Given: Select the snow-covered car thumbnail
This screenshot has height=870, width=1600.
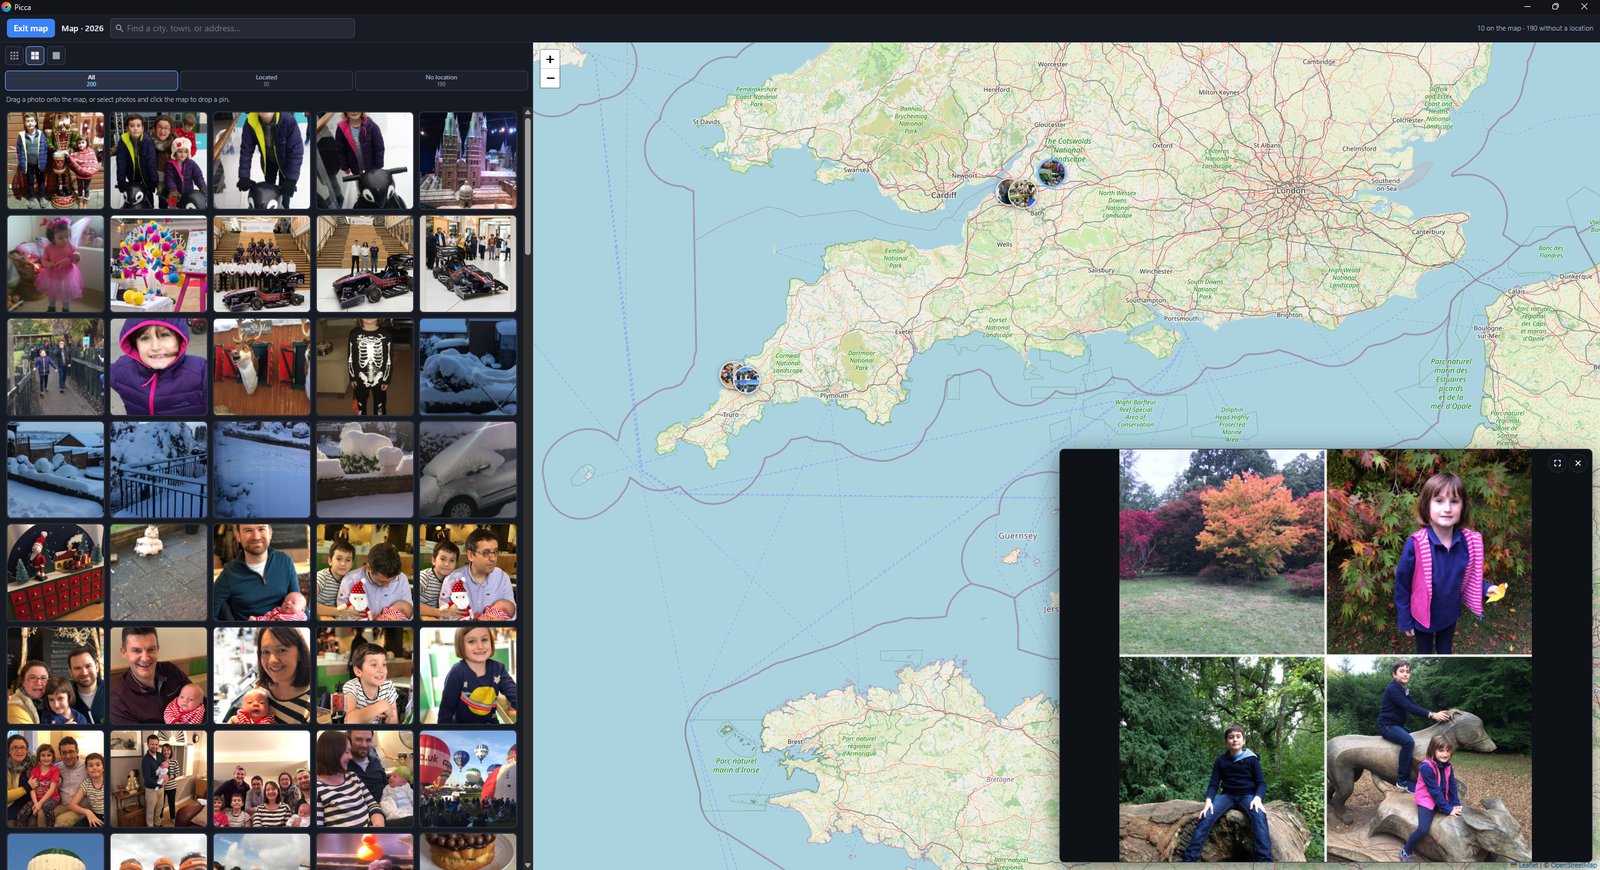Looking at the screenshot, I should [x=468, y=470].
